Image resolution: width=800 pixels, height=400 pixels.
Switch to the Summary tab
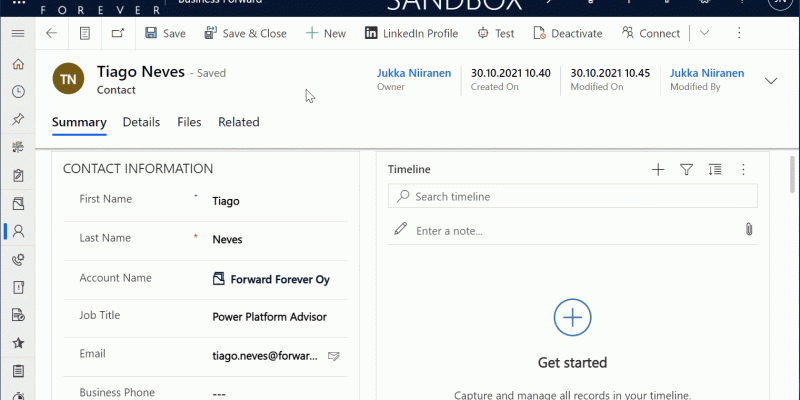point(79,122)
